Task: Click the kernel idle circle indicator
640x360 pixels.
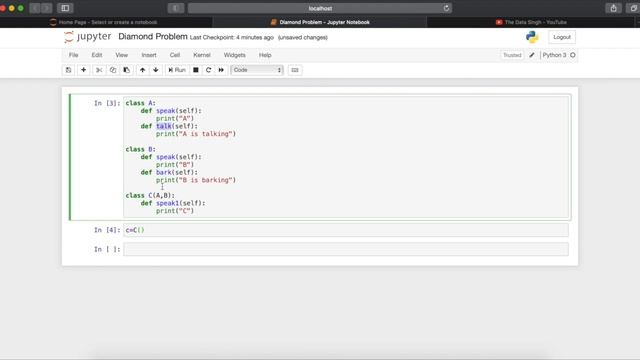Action: 573,55
